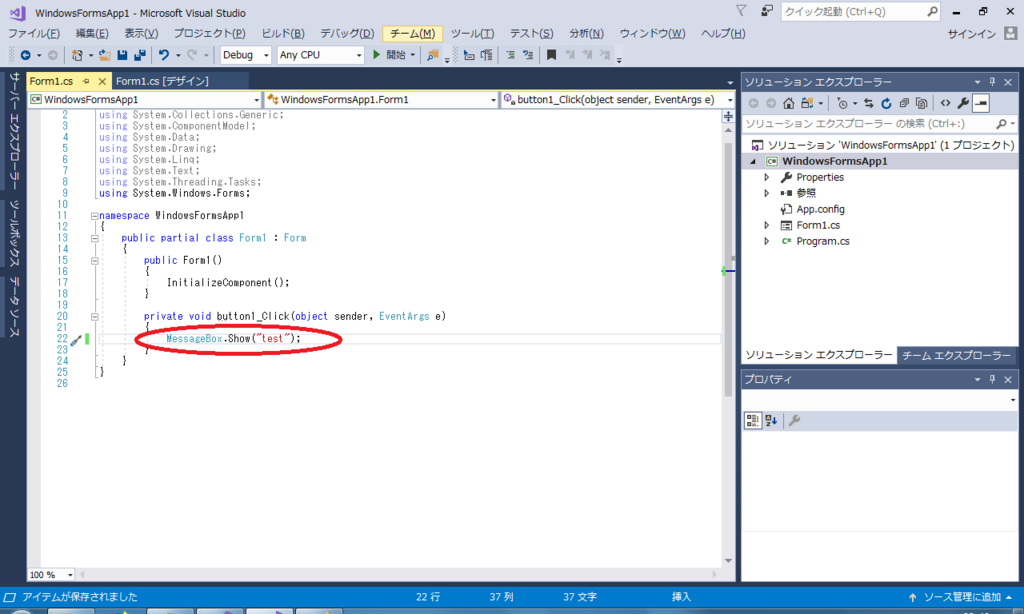Open the button1_Click member dropdown

tap(618, 99)
